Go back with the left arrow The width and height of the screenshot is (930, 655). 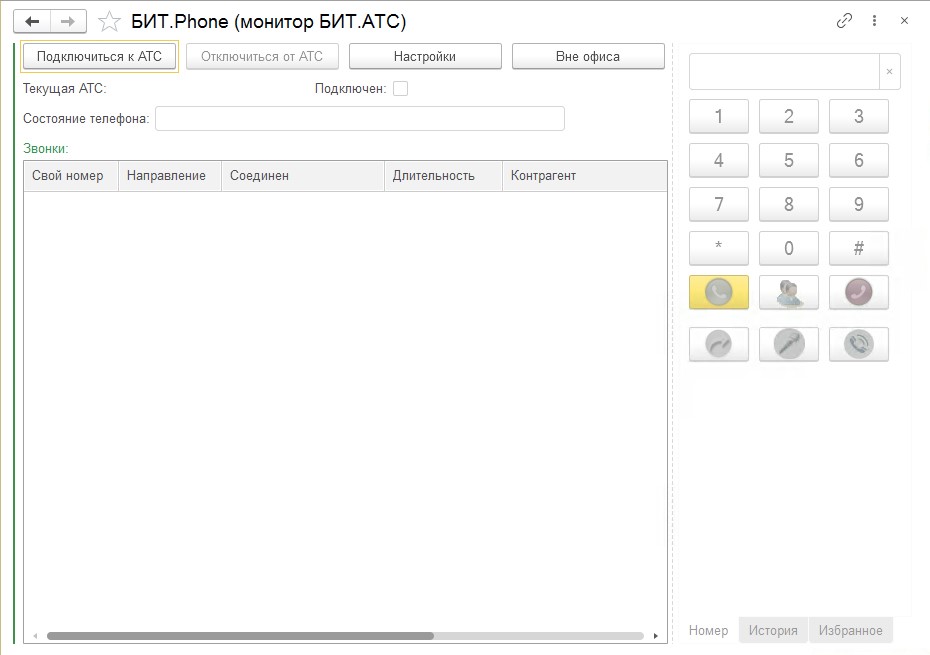point(32,21)
